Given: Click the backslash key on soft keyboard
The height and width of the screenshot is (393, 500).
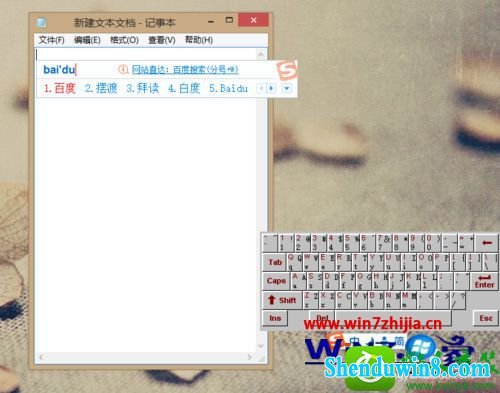Looking at the screenshot, I should click(x=490, y=262).
